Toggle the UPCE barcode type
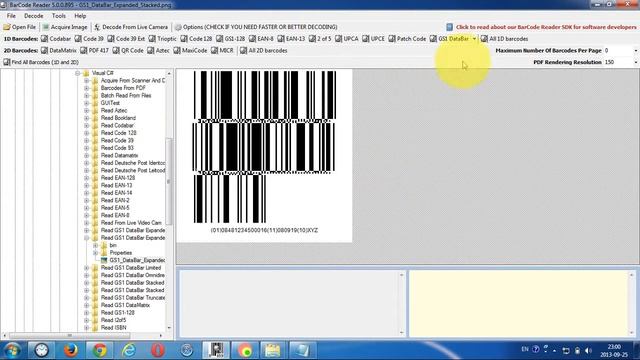Image resolution: width=640 pixels, height=360 pixels. click(x=373, y=39)
